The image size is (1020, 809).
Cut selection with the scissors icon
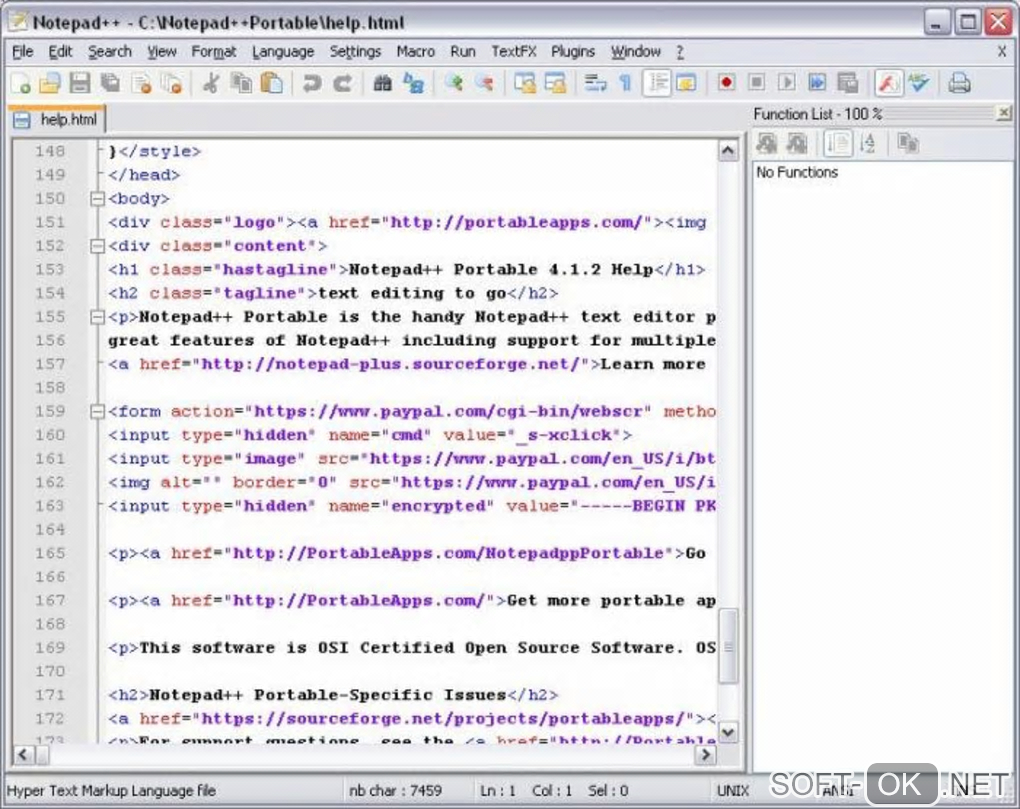tap(211, 83)
